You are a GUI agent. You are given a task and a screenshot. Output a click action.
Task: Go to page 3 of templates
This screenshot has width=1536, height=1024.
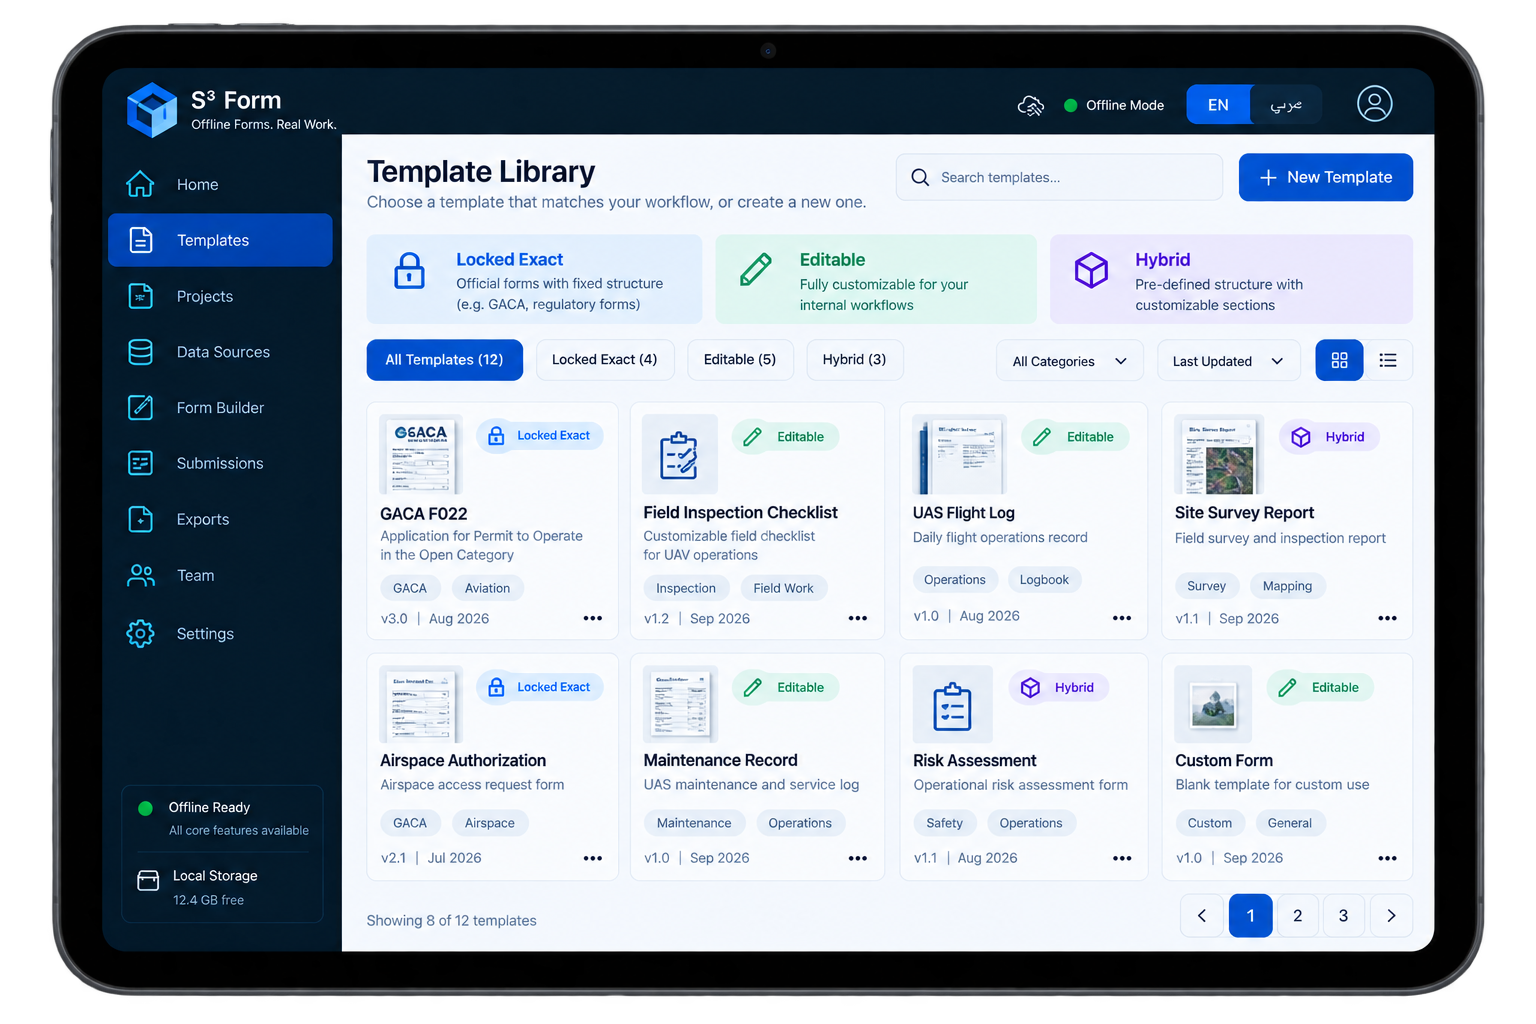coord(1344,915)
